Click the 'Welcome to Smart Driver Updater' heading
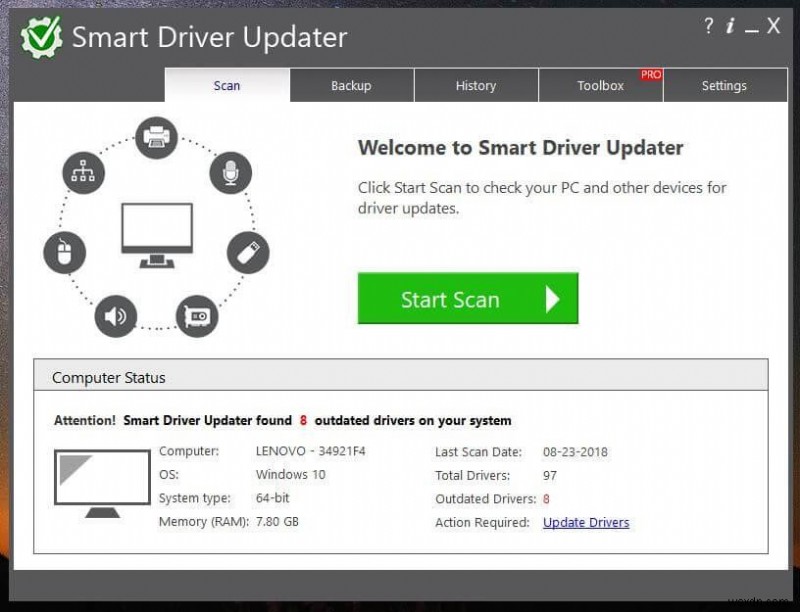 pyautogui.click(x=521, y=148)
